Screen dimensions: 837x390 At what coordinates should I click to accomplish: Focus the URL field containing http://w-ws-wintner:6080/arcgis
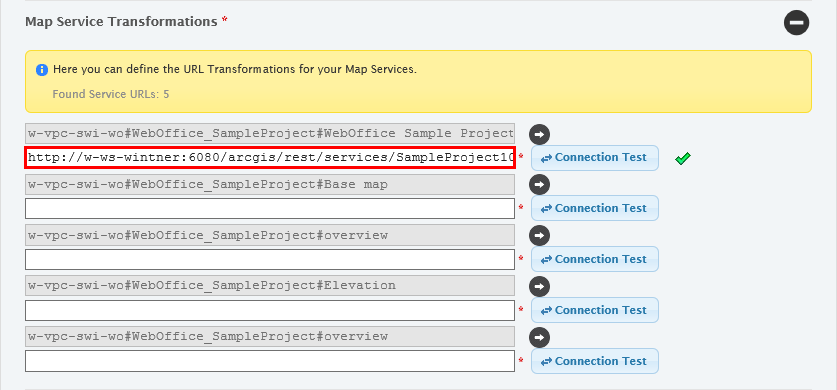[x=270, y=158]
